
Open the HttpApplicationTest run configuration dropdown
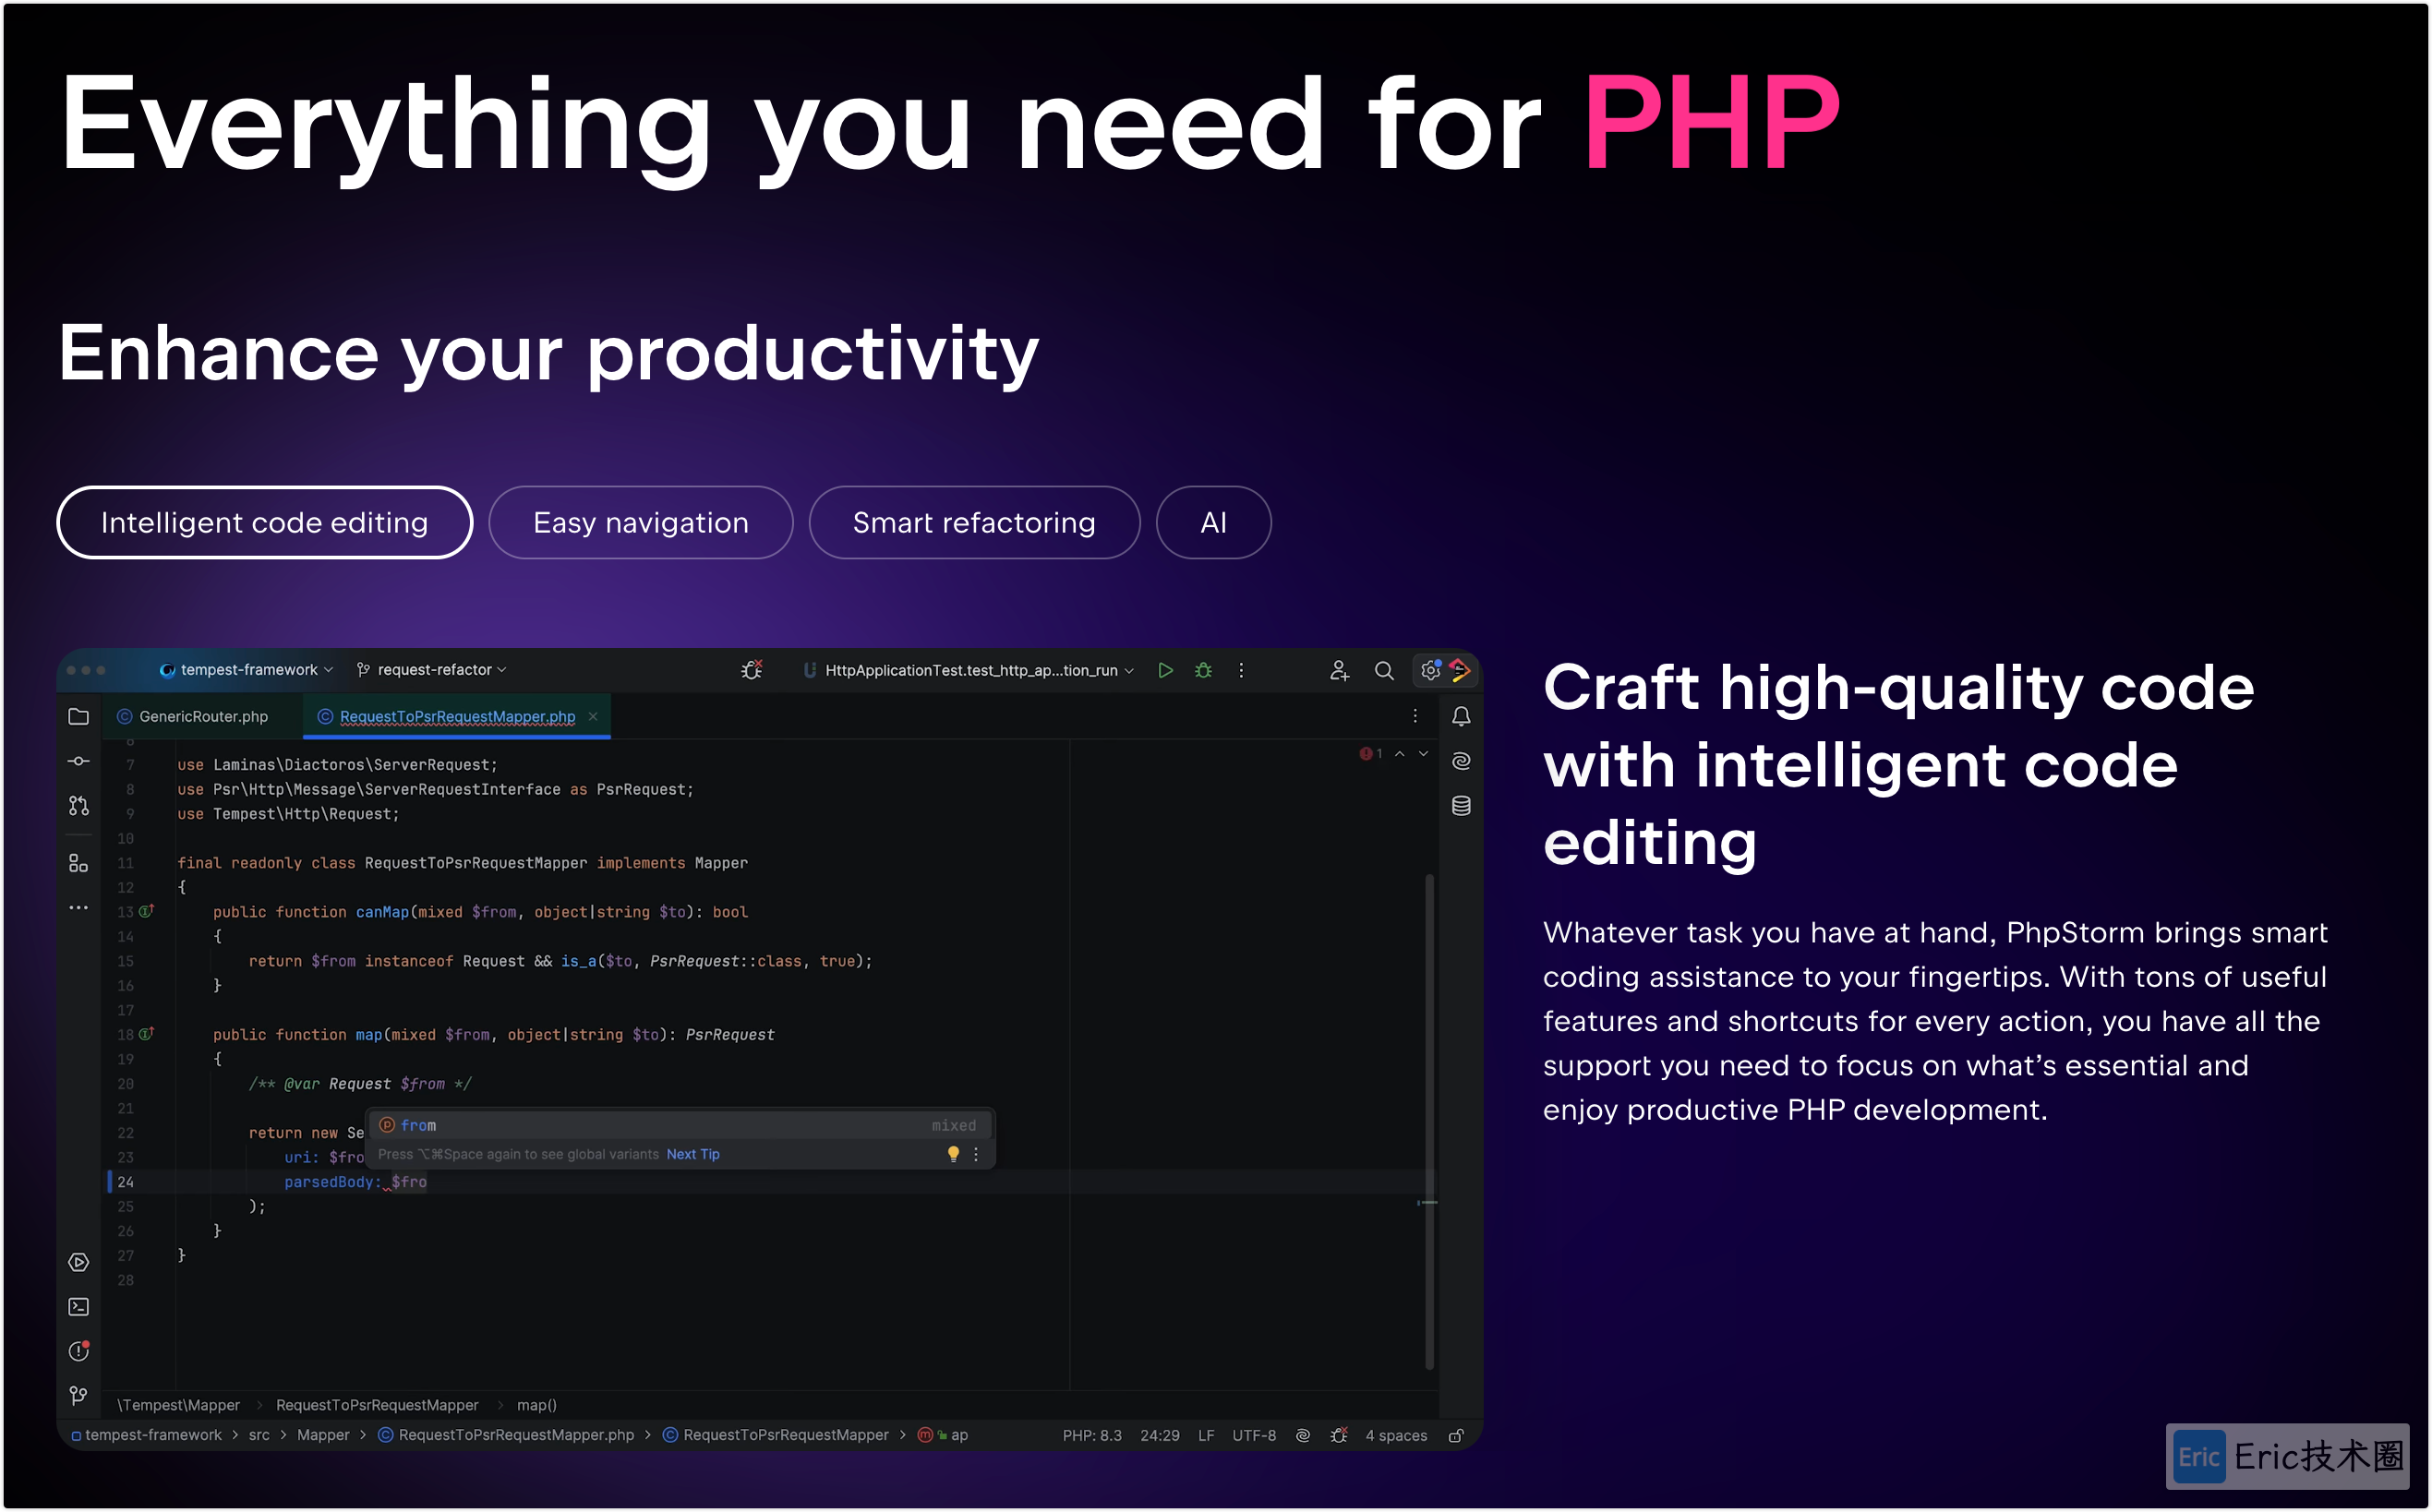coord(969,670)
